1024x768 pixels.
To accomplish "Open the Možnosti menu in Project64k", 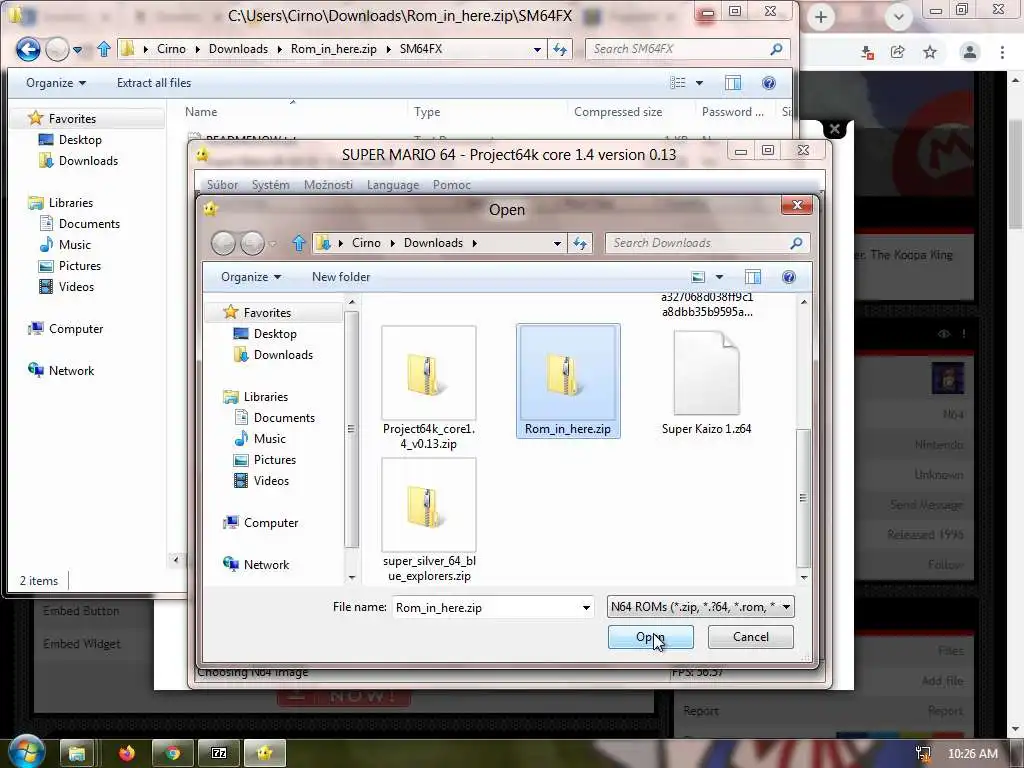I will [x=328, y=185].
